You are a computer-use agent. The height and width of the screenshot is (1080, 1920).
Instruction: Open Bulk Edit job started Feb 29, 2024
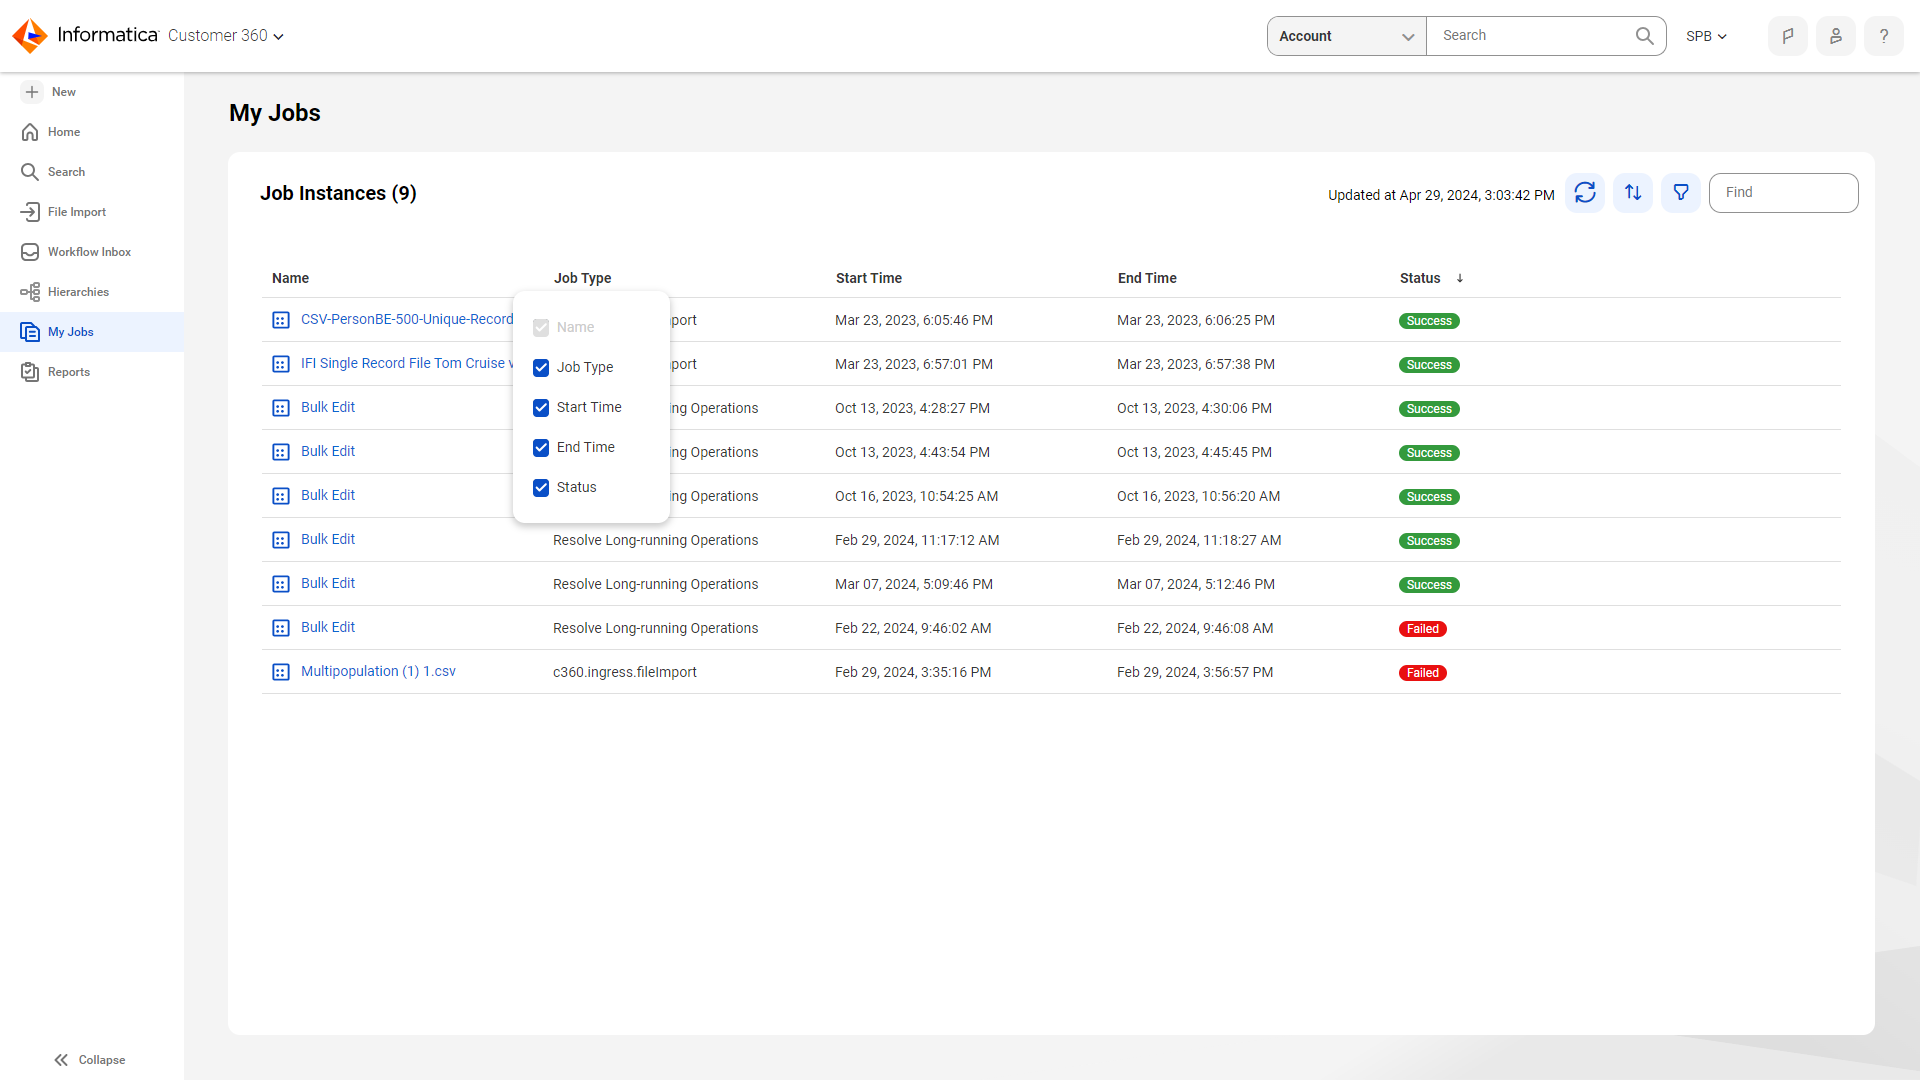tap(328, 539)
